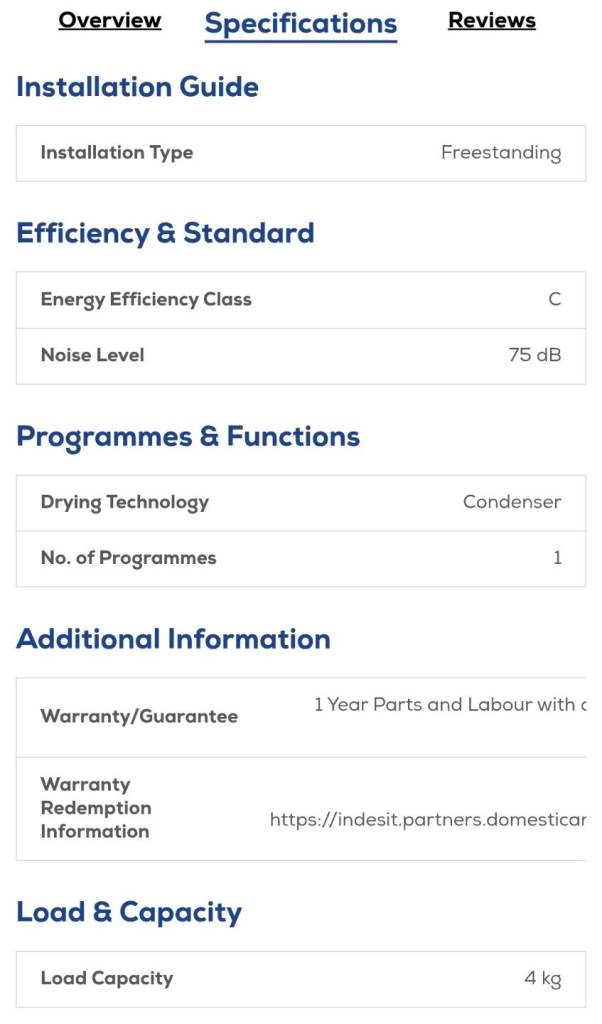Click the Additional Information heading
The image size is (602, 1024).
[173, 639]
